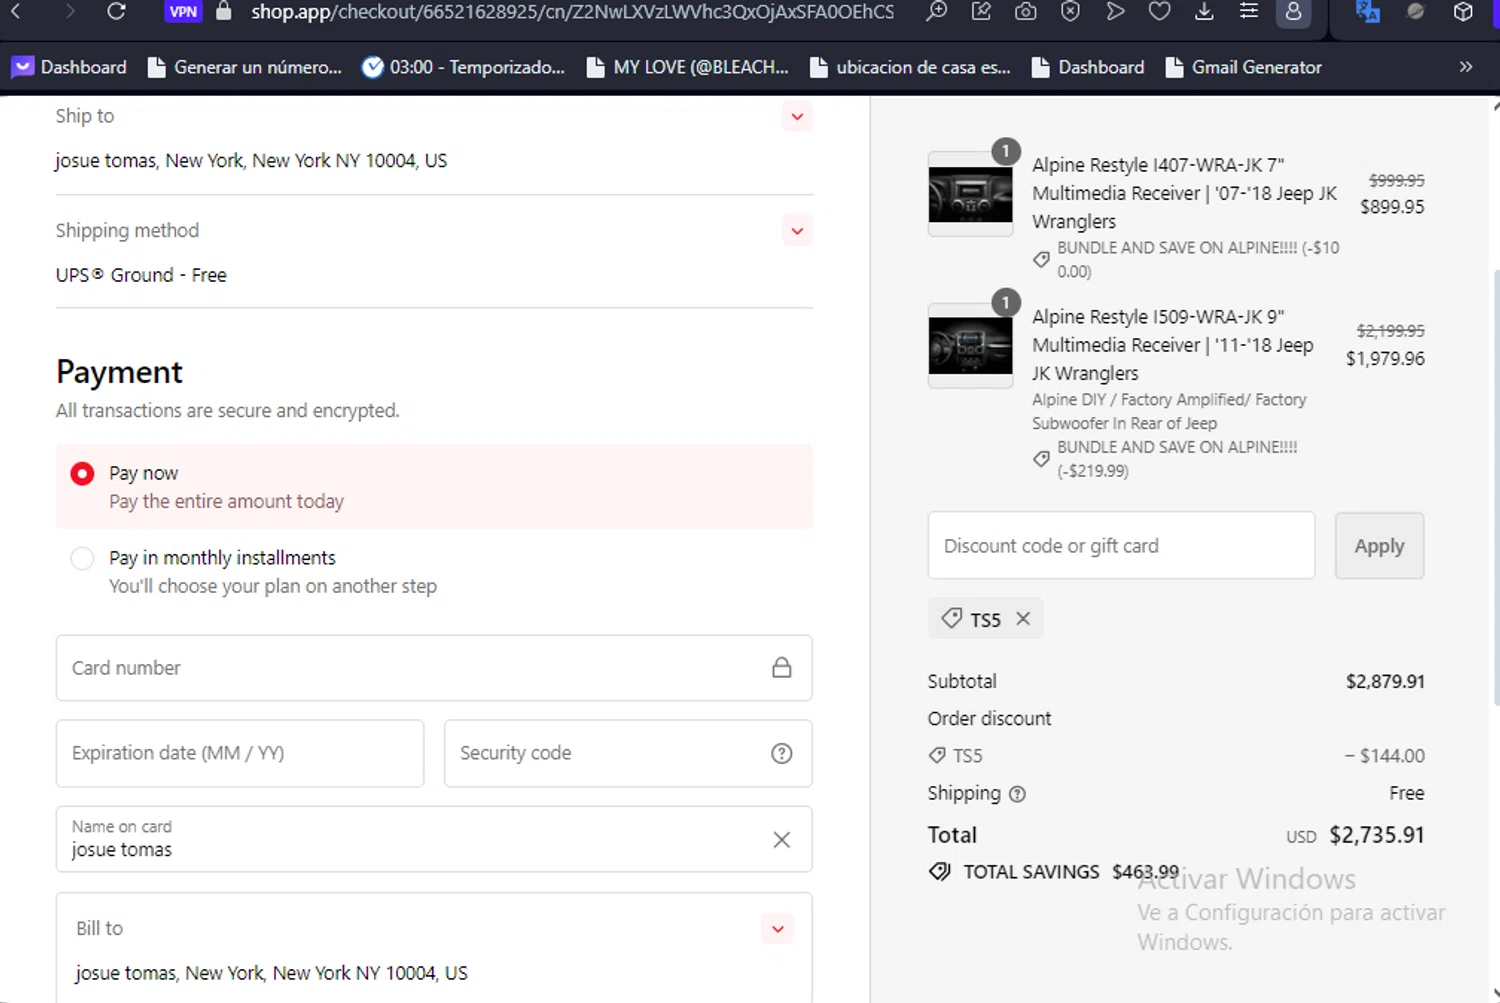1500x1003 pixels.
Task: Click the TS5 tag icon under Order discount
Action: [937, 755]
